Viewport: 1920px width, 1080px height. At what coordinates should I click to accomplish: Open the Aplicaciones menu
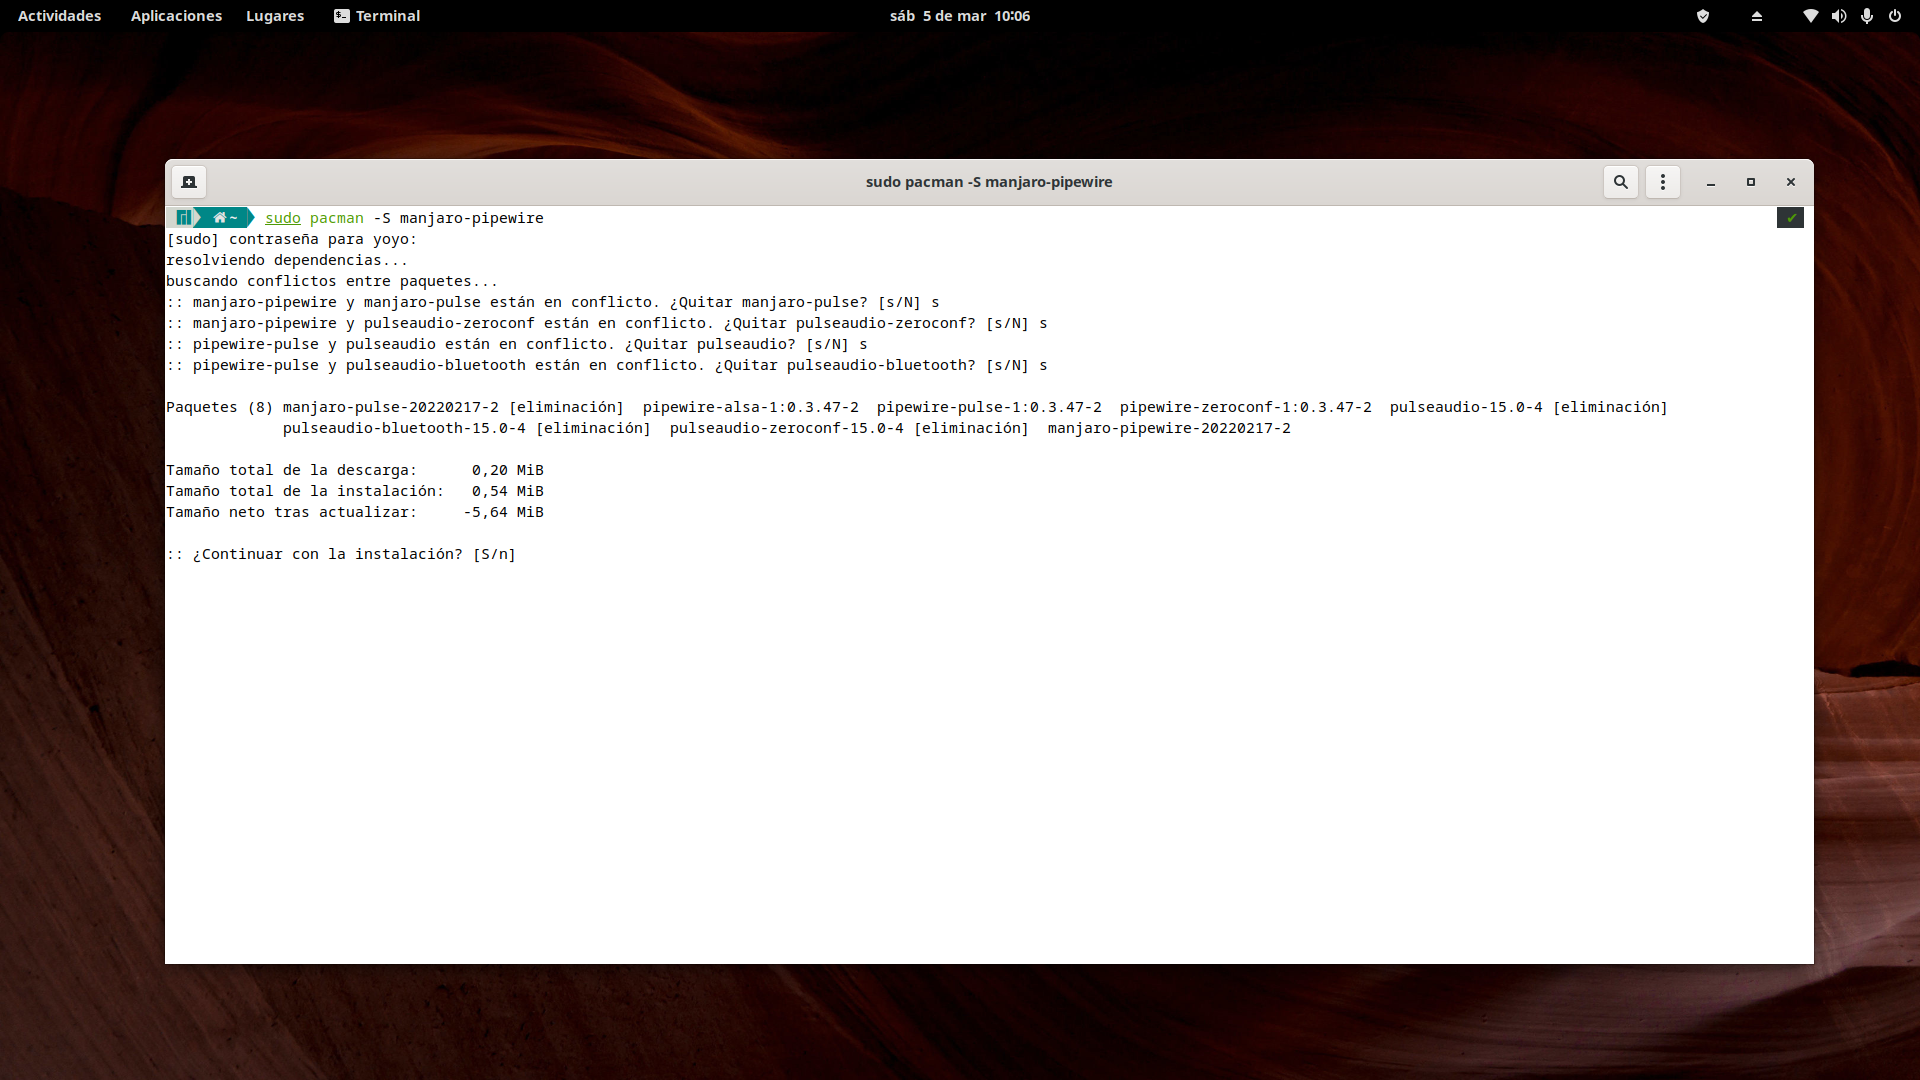click(x=176, y=16)
